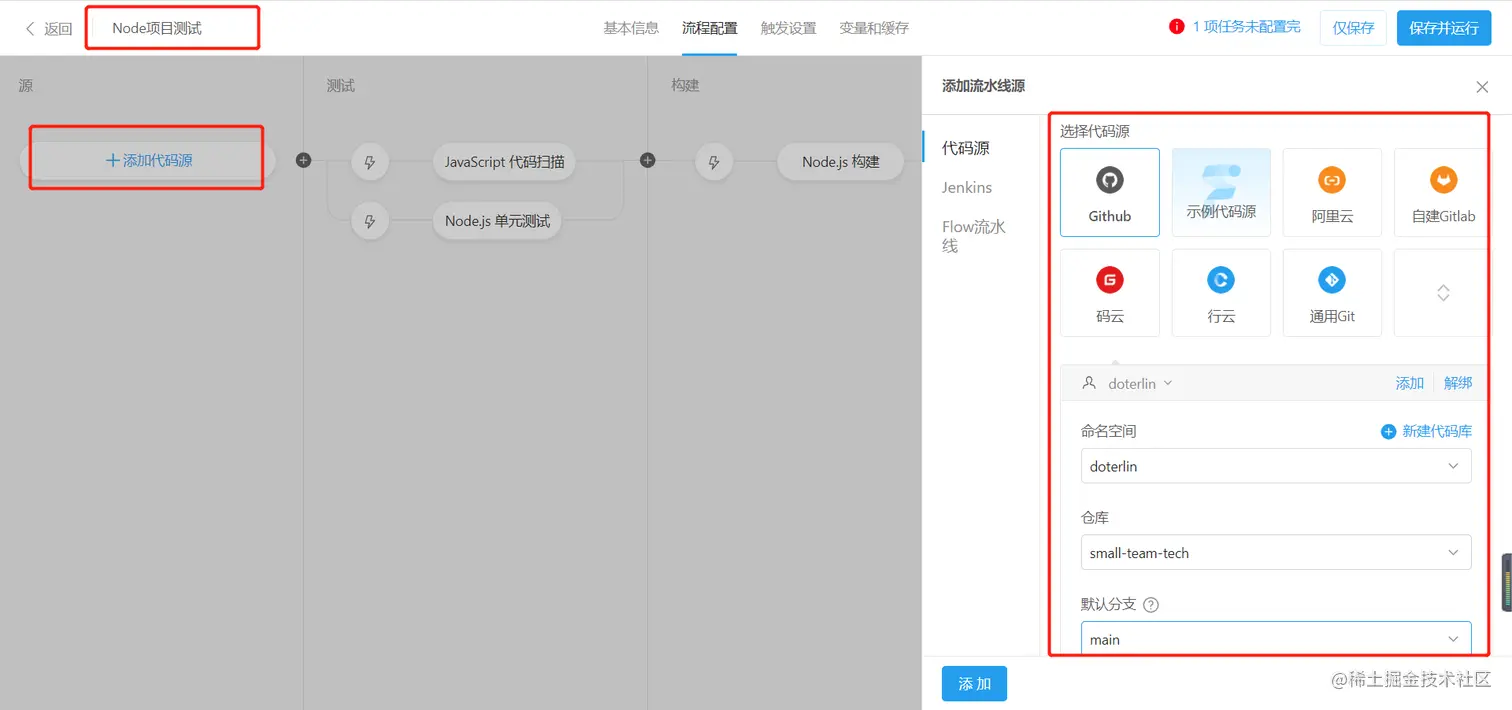Close the 添加流水线源 panel
This screenshot has height=710, width=1512.
coord(1482,87)
